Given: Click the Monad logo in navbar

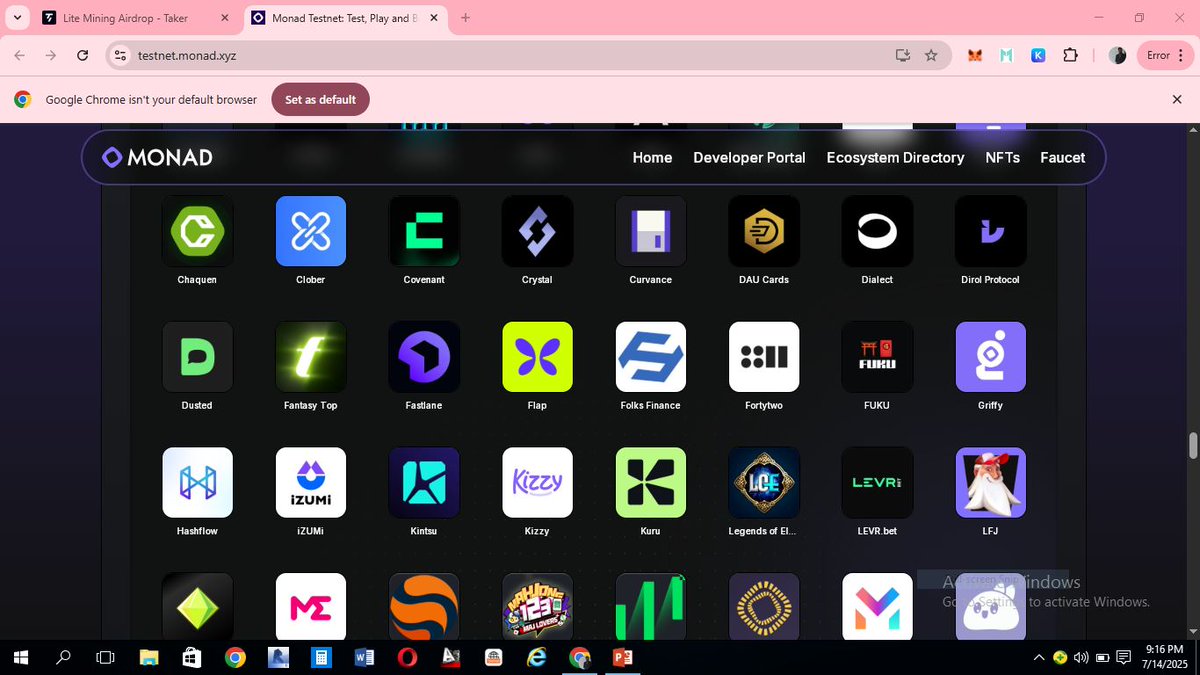Looking at the screenshot, I should 157,157.
